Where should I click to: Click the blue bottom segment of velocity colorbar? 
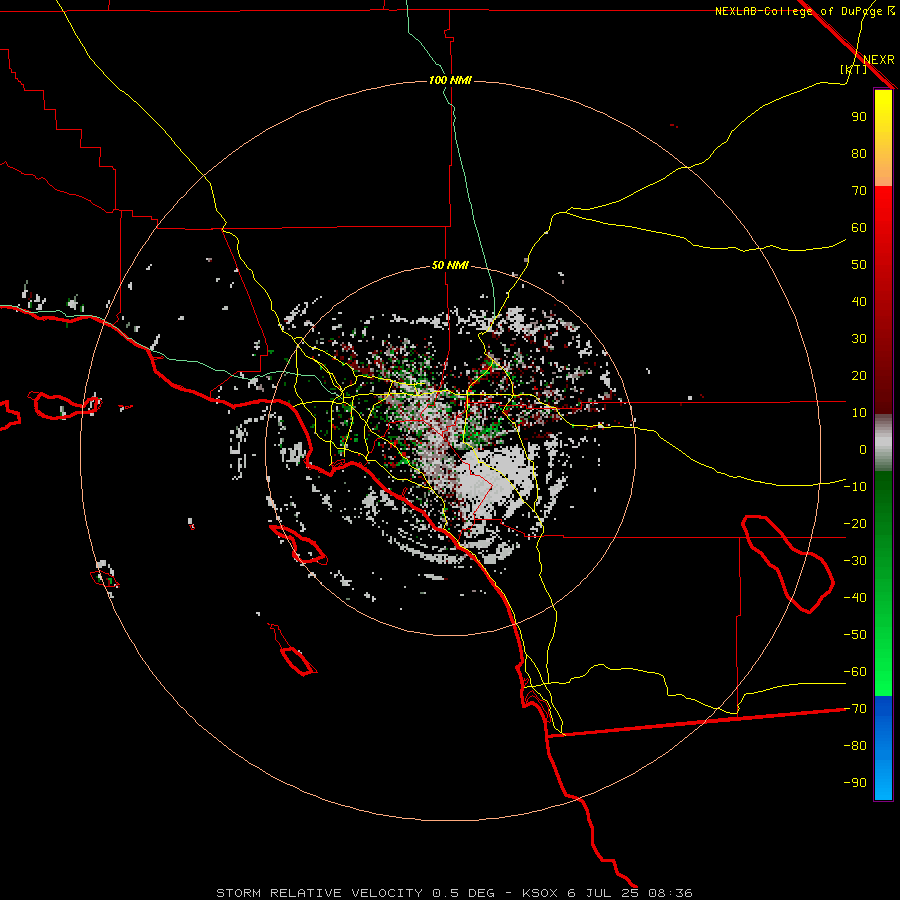point(883,748)
